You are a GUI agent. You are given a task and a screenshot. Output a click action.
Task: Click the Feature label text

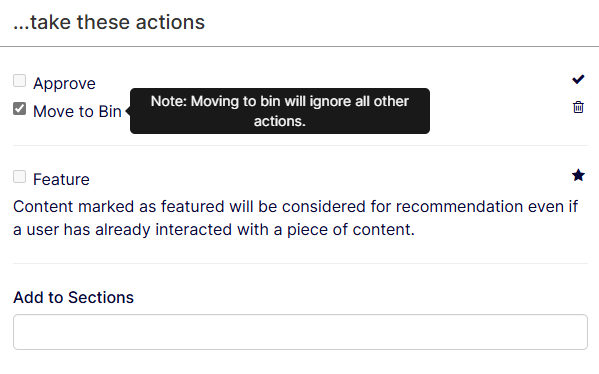click(61, 180)
